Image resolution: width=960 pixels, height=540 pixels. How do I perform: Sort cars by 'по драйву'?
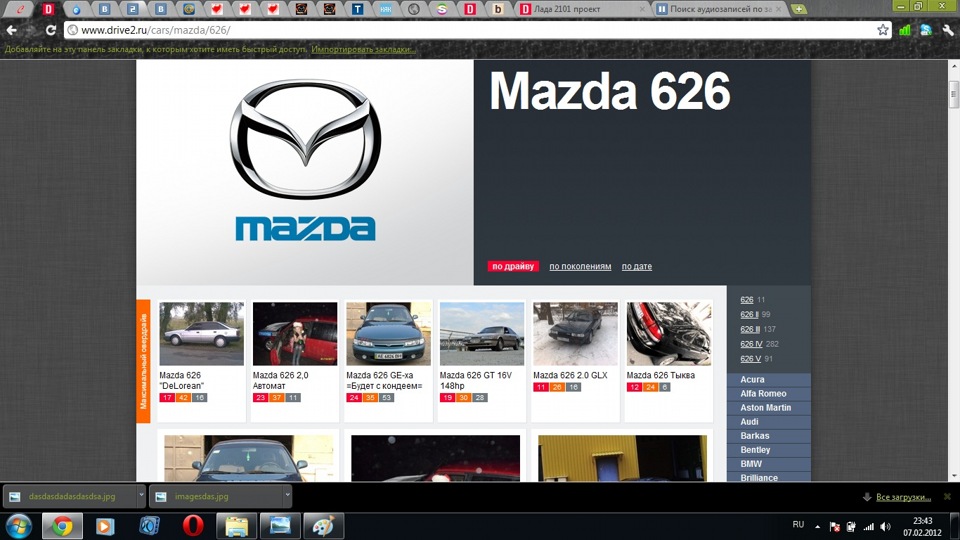click(x=513, y=266)
